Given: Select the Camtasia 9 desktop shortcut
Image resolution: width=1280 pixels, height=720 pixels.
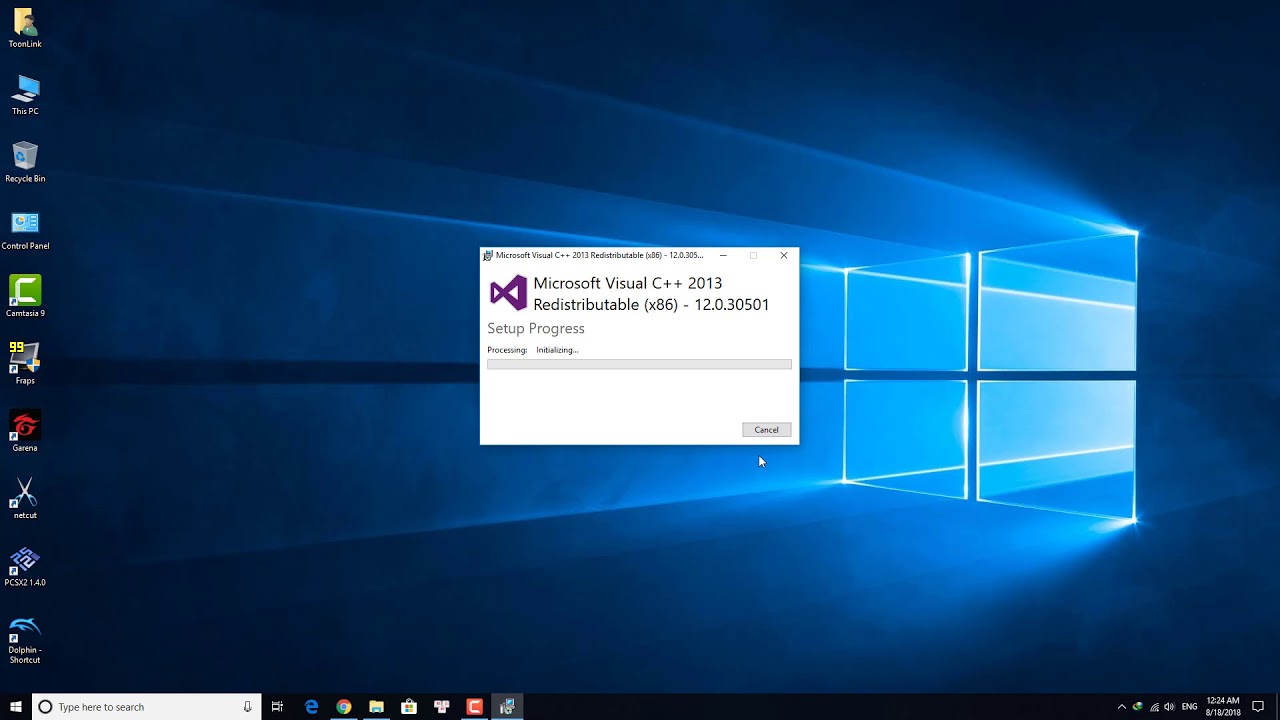Looking at the screenshot, I should click(x=25, y=297).
